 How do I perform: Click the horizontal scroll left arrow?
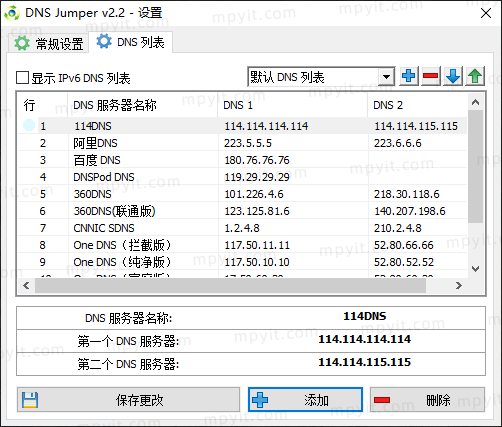[x=26, y=286]
